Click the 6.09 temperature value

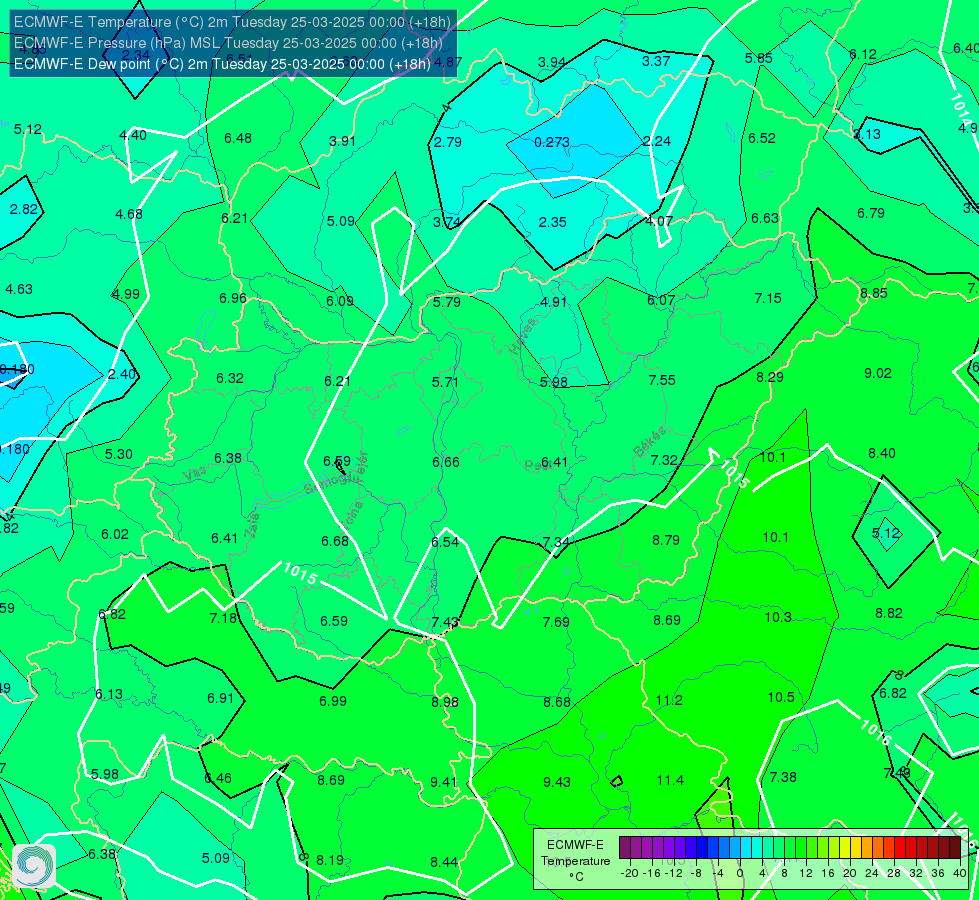(340, 302)
